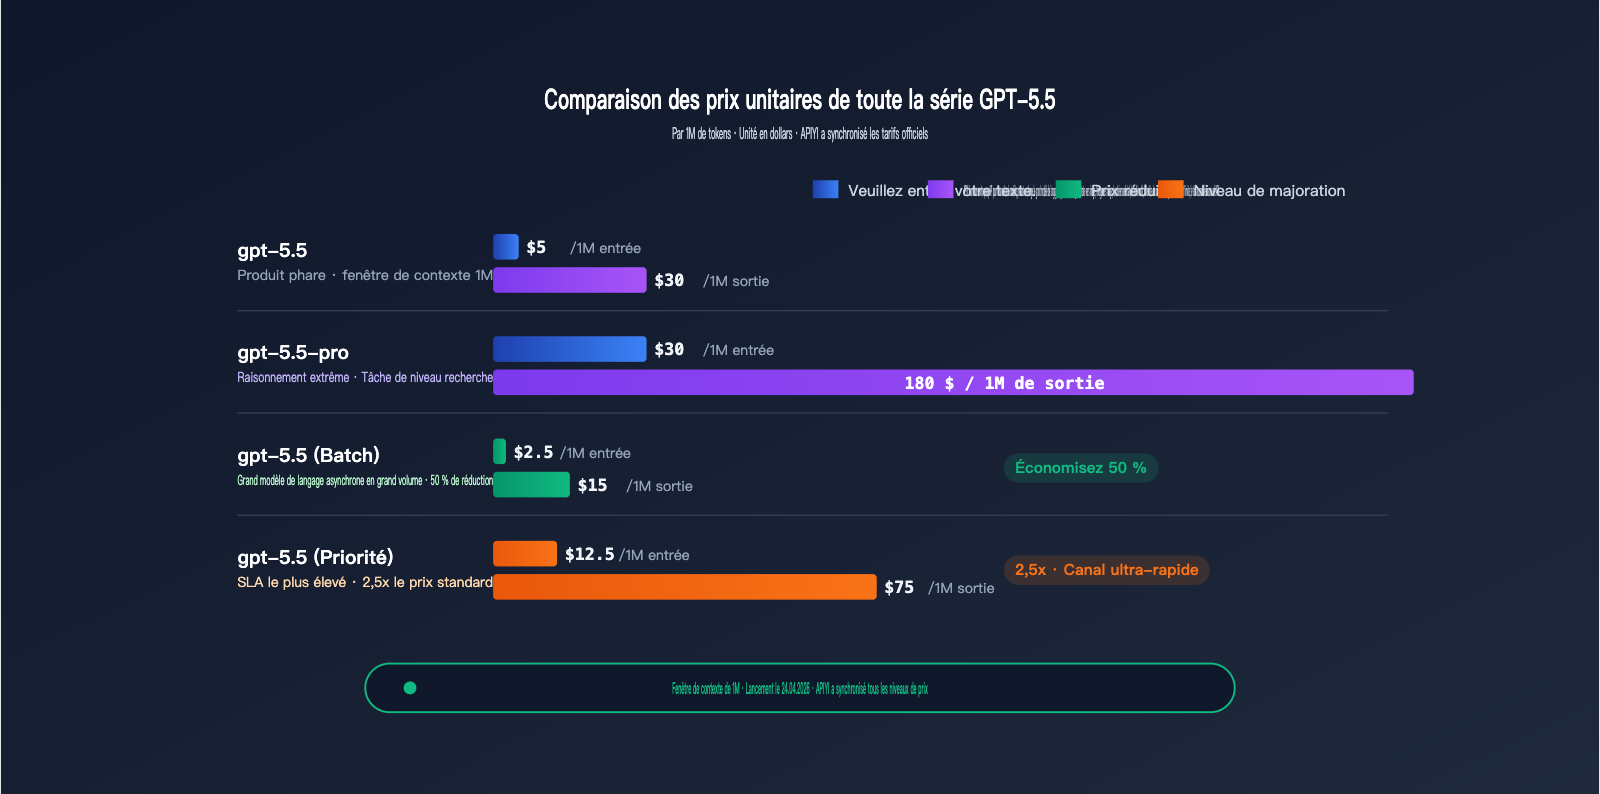Click the blue legend color swatch

pos(825,189)
